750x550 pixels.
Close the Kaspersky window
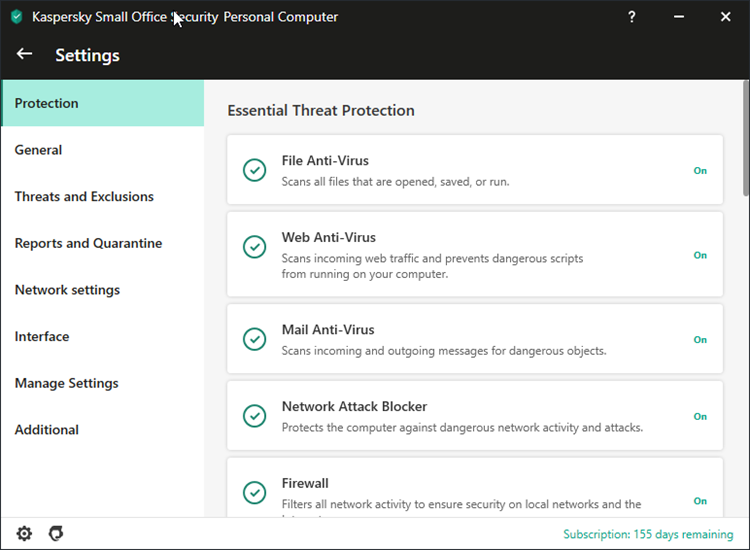coord(726,17)
